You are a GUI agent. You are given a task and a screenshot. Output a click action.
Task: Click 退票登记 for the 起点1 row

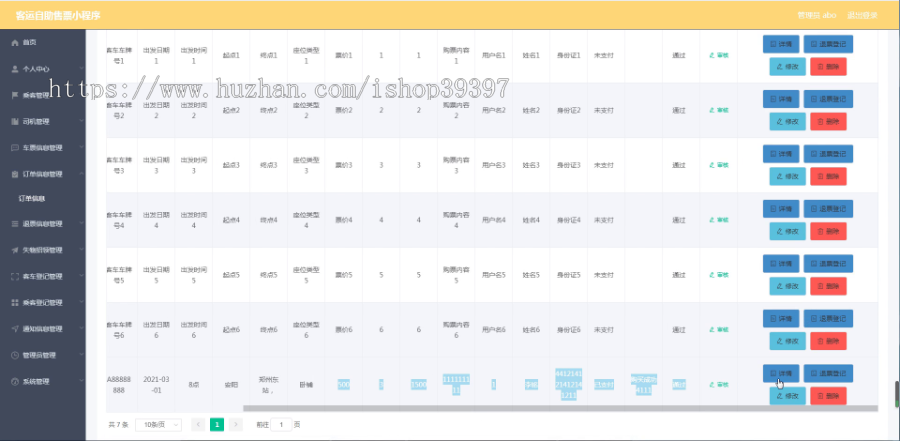pos(828,44)
